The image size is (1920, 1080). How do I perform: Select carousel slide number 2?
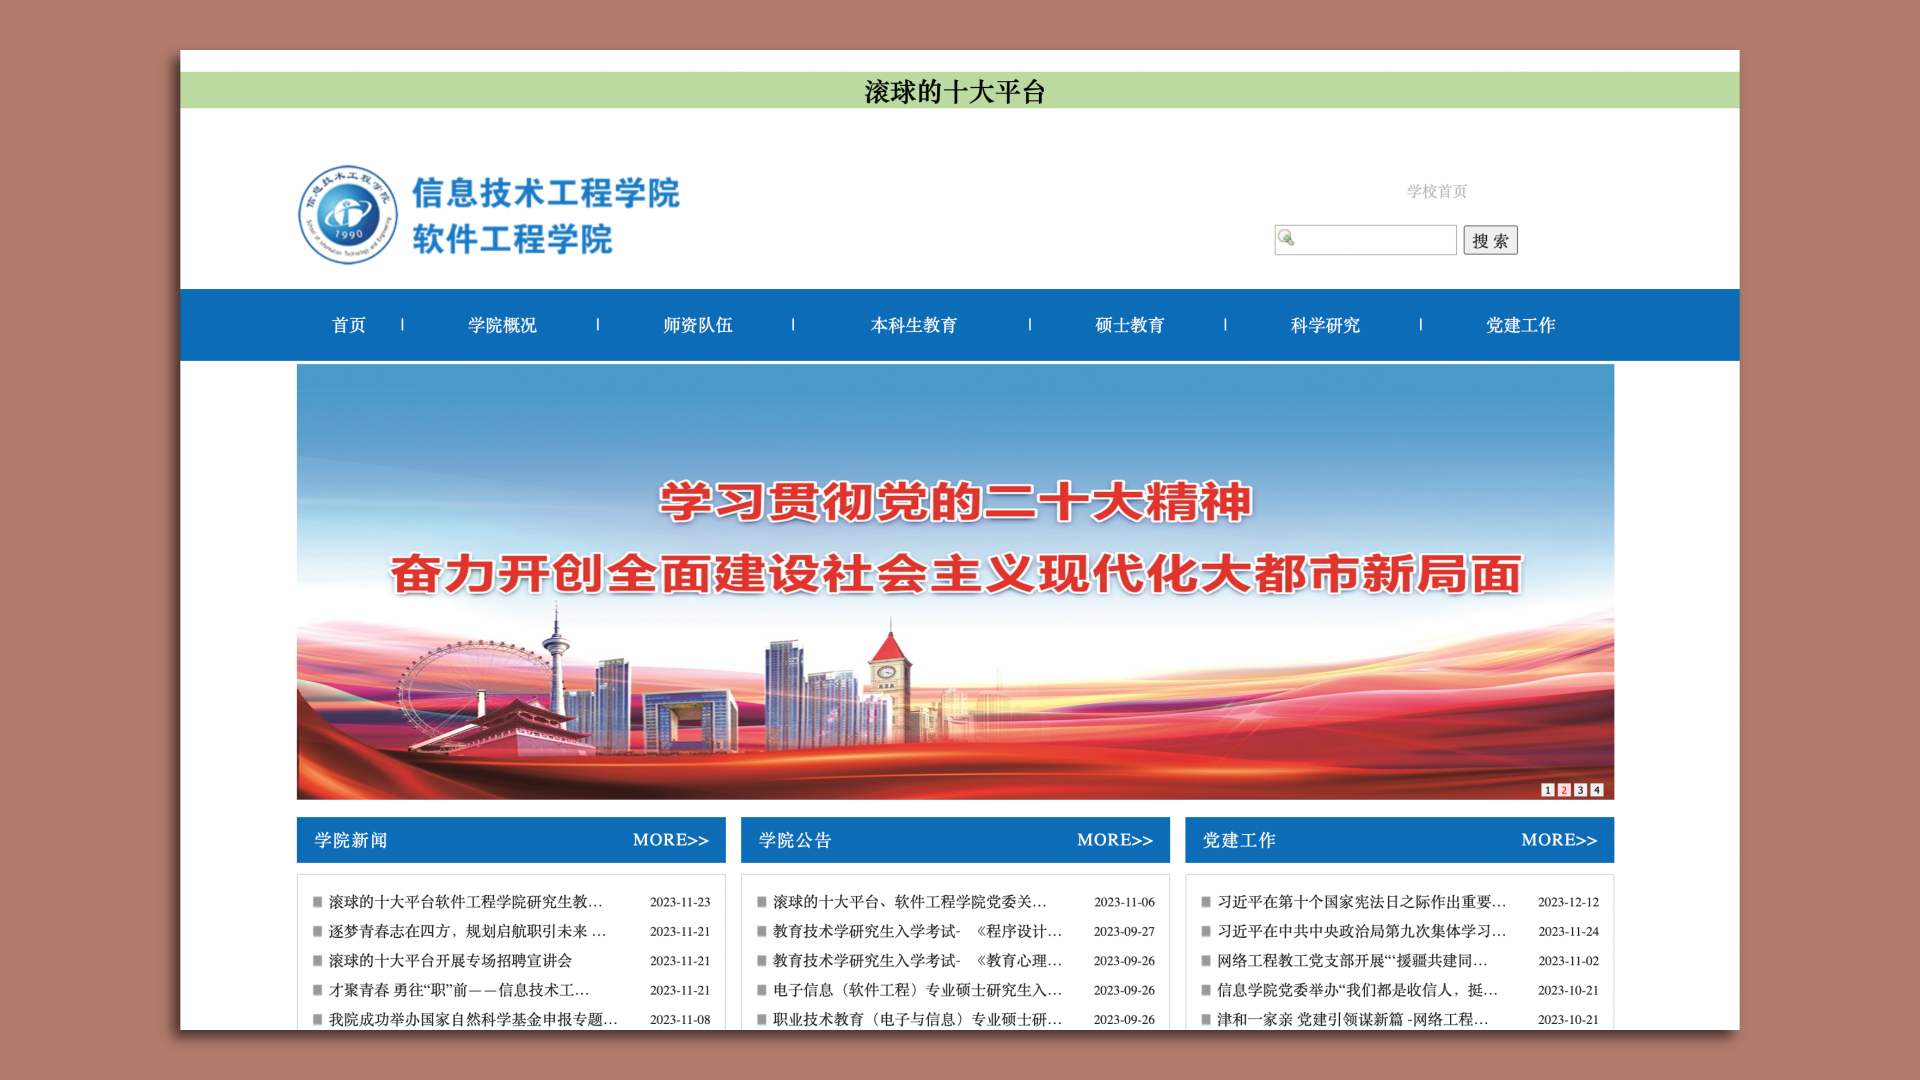point(1564,789)
